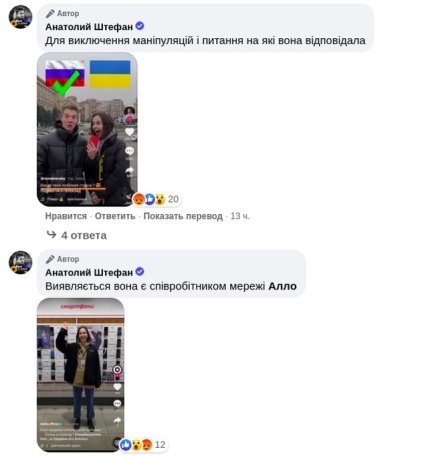Image resolution: width=428 pixels, height=456 pixels.
Task: Click comment bubble icon on second TikTok screenshot
Action: point(117,404)
